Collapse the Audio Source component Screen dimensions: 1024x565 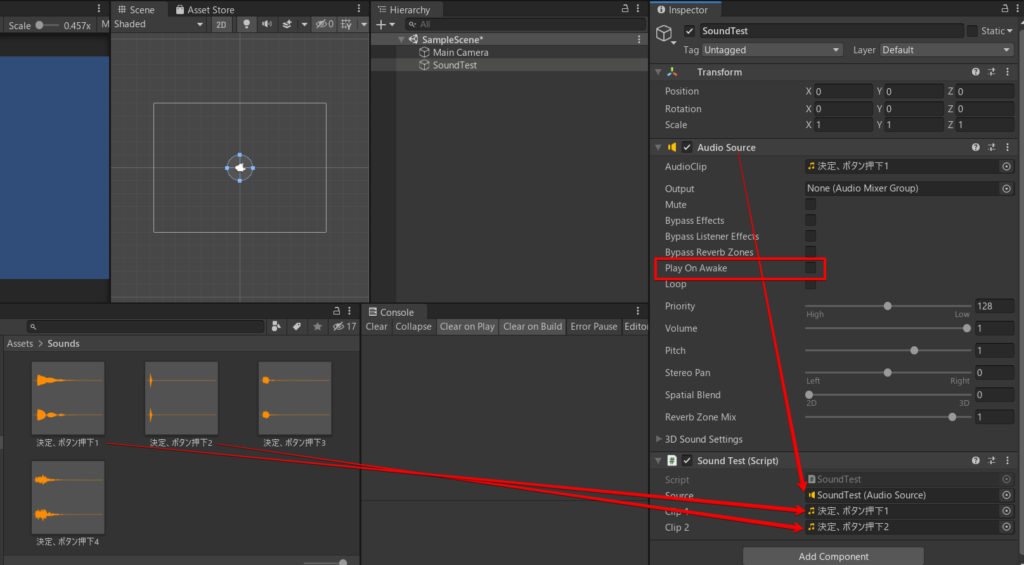tap(658, 147)
